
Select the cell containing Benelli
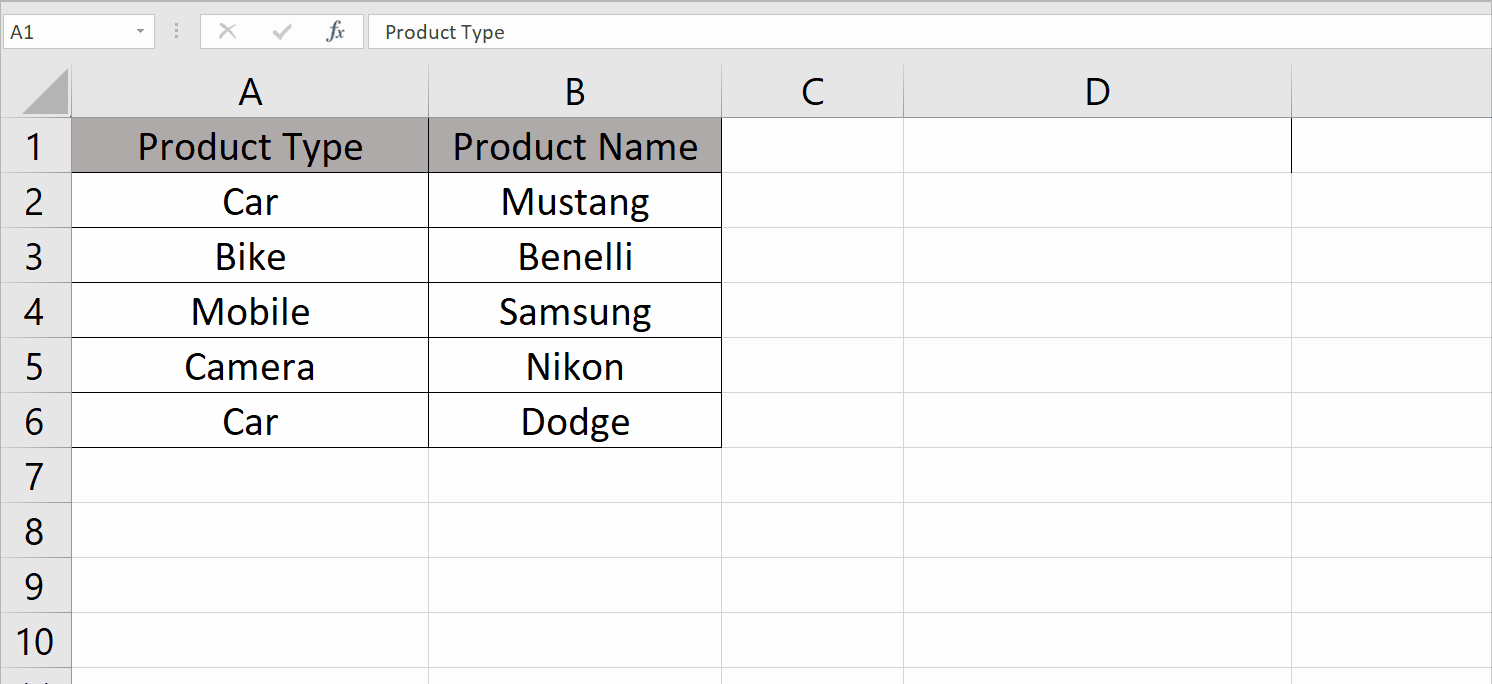click(574, 255)
